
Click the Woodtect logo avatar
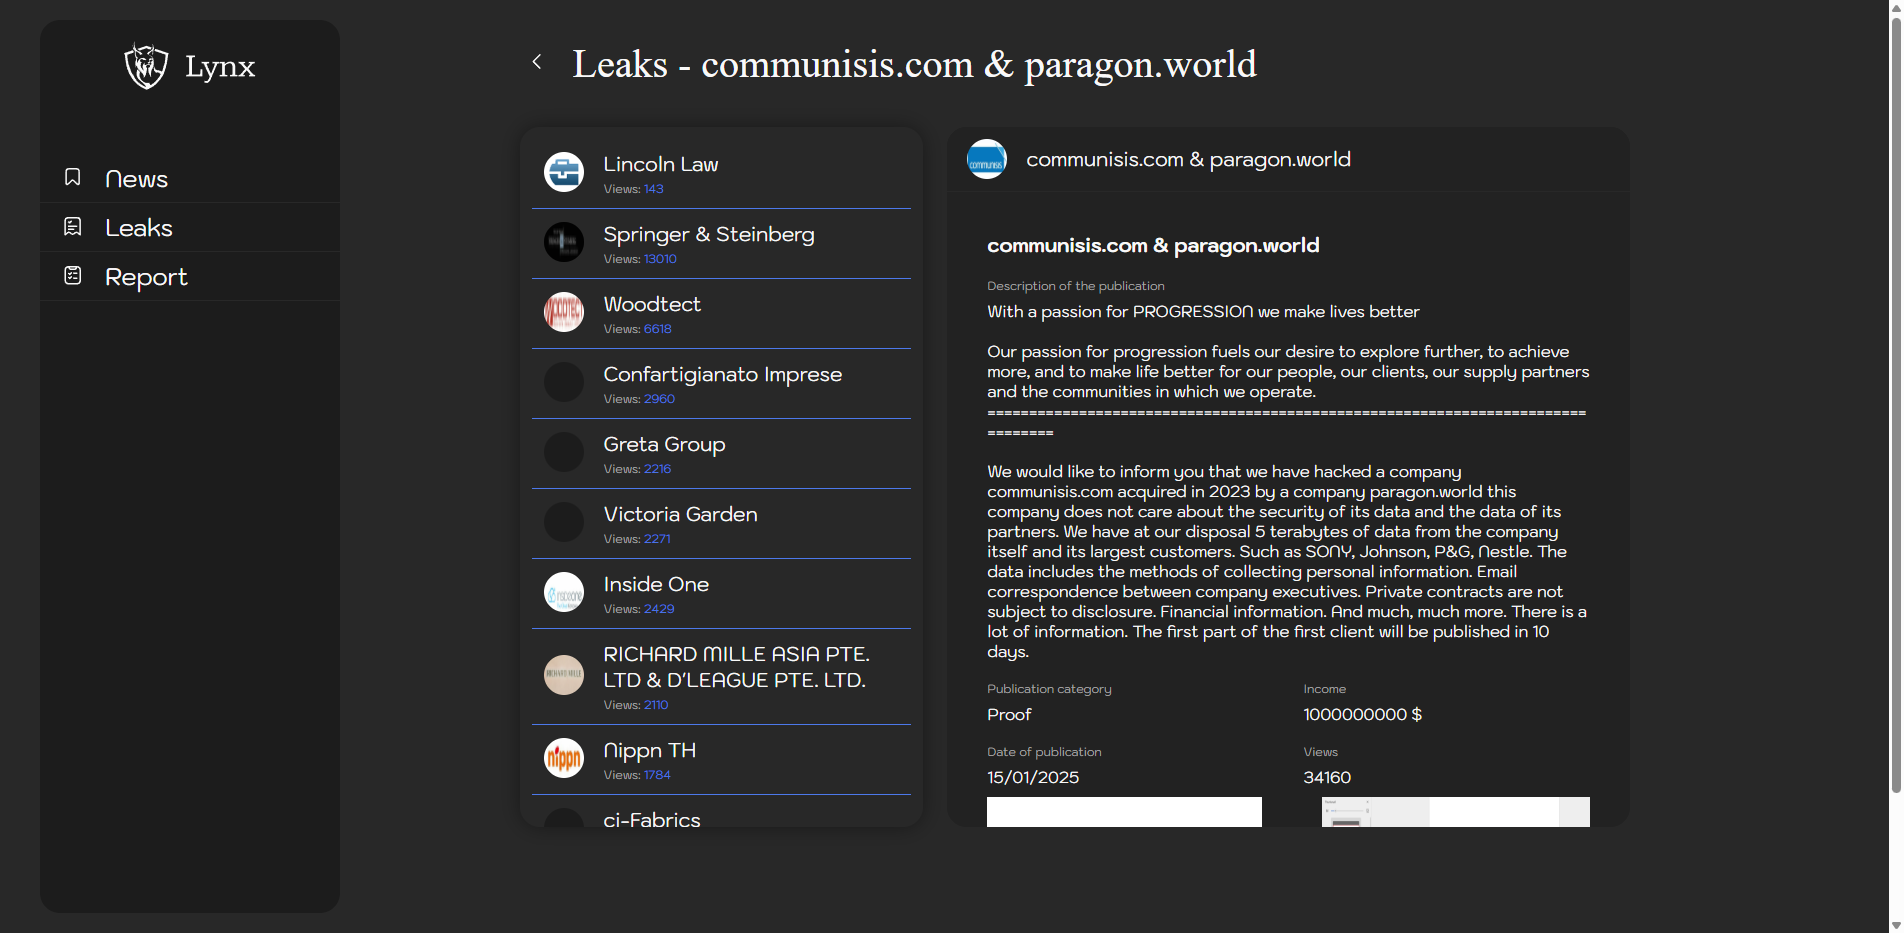coord(564,312)
